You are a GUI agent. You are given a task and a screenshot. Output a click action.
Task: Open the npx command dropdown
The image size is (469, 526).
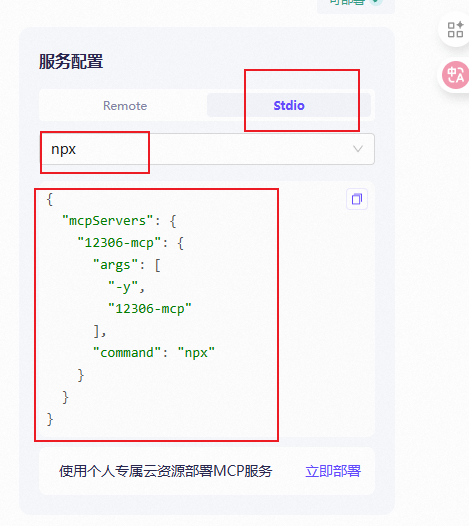tap(207, 149)
